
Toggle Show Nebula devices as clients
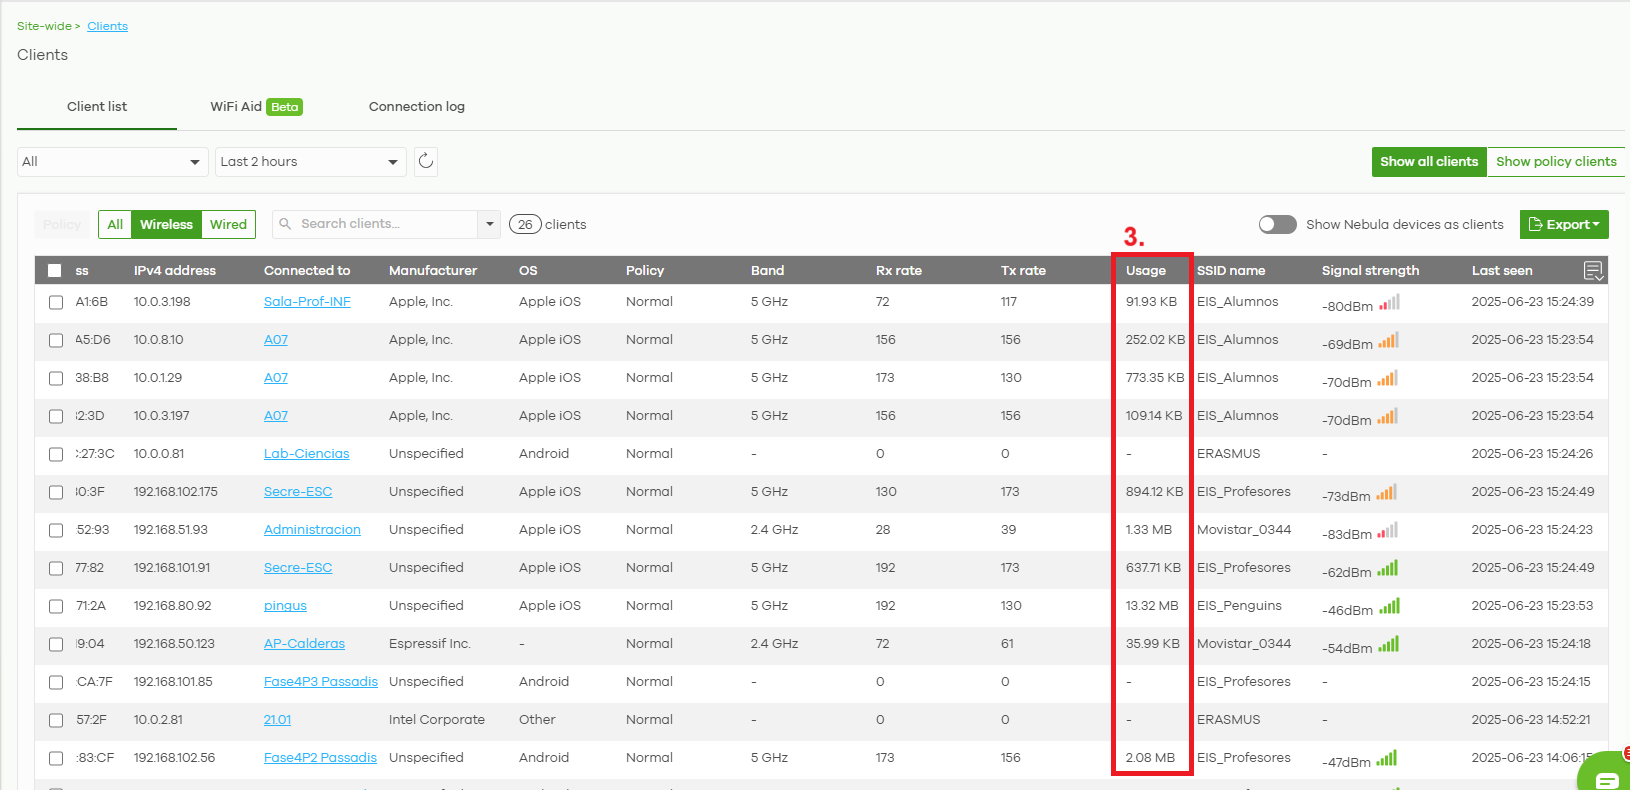click(1277, 224)
